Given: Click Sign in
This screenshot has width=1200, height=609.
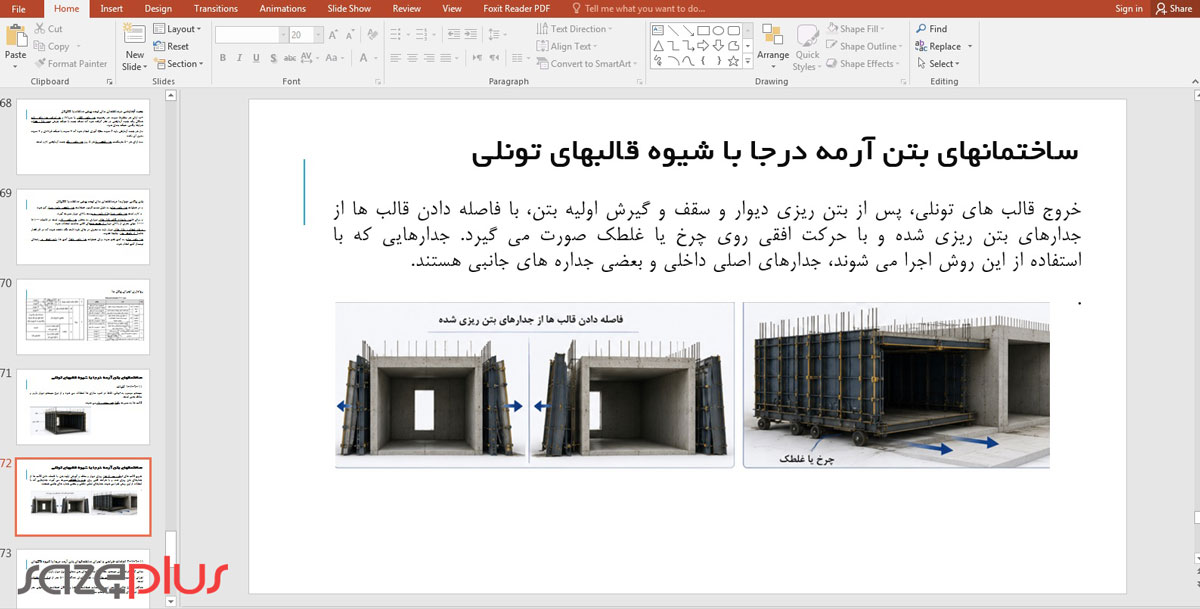Looking at the screenshot, I should click(1129, 8).
